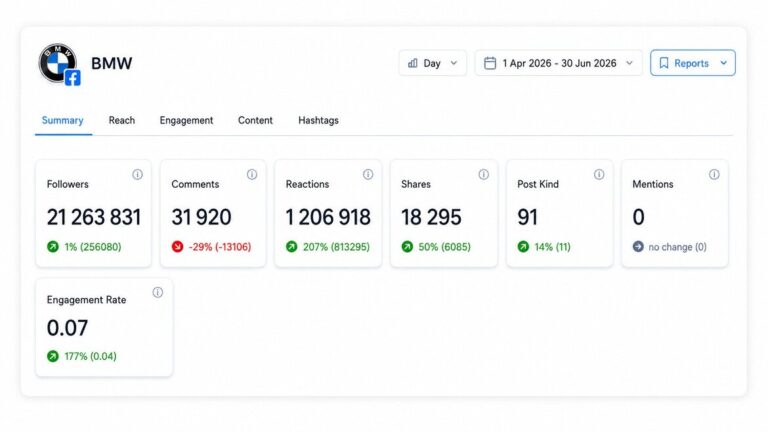The height and width of the screenshot is (432, 768).
Task: Click the red down arrow under Comments
Action: (x=177, y=247)
